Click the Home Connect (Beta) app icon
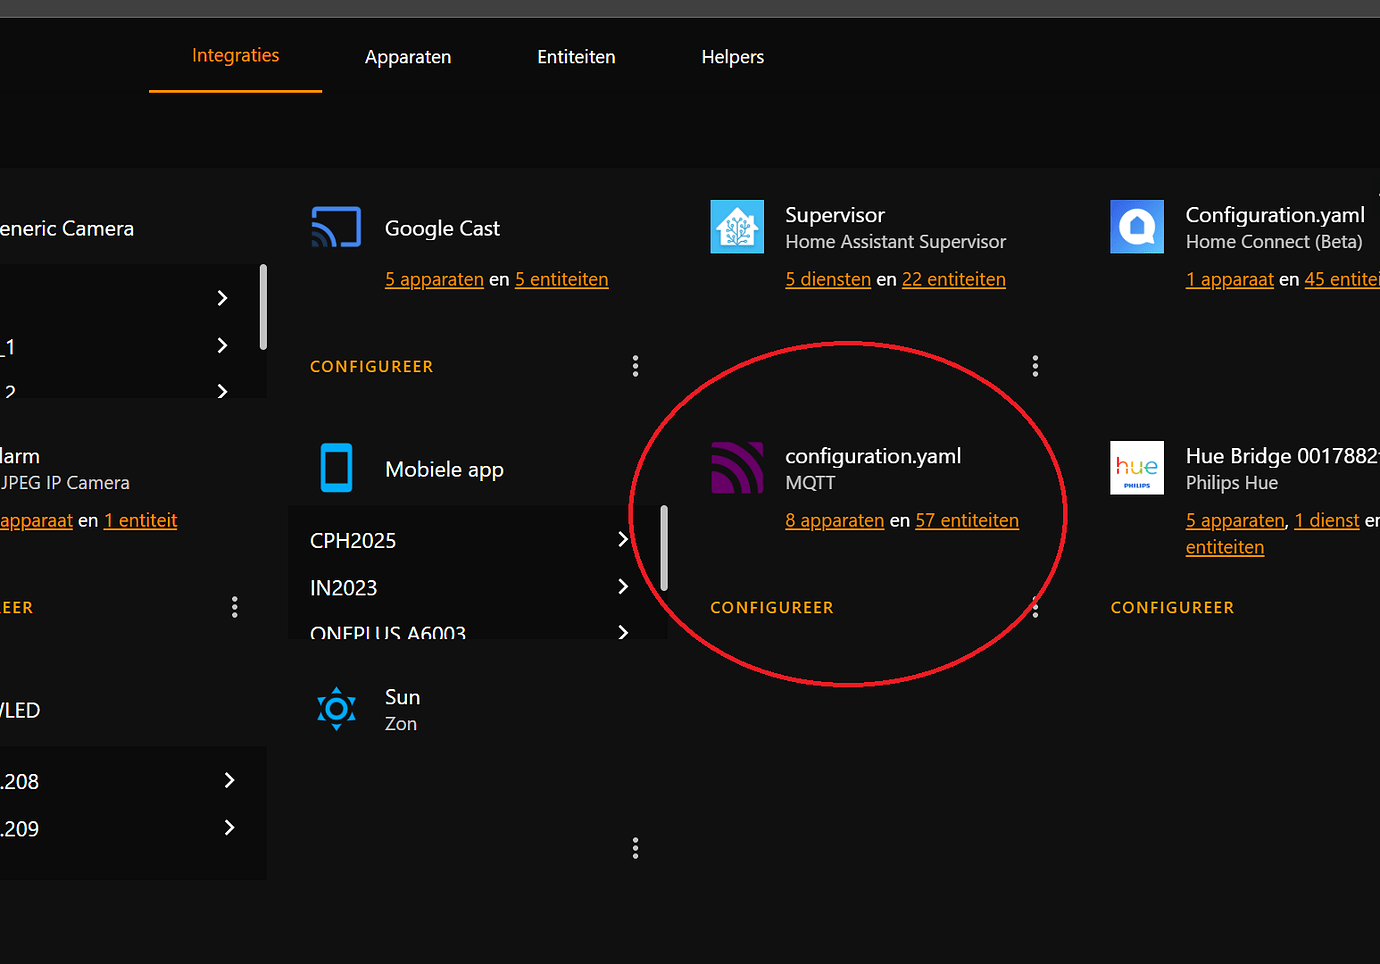Screen dimensions: 1380x964 tap(1136, 227)
